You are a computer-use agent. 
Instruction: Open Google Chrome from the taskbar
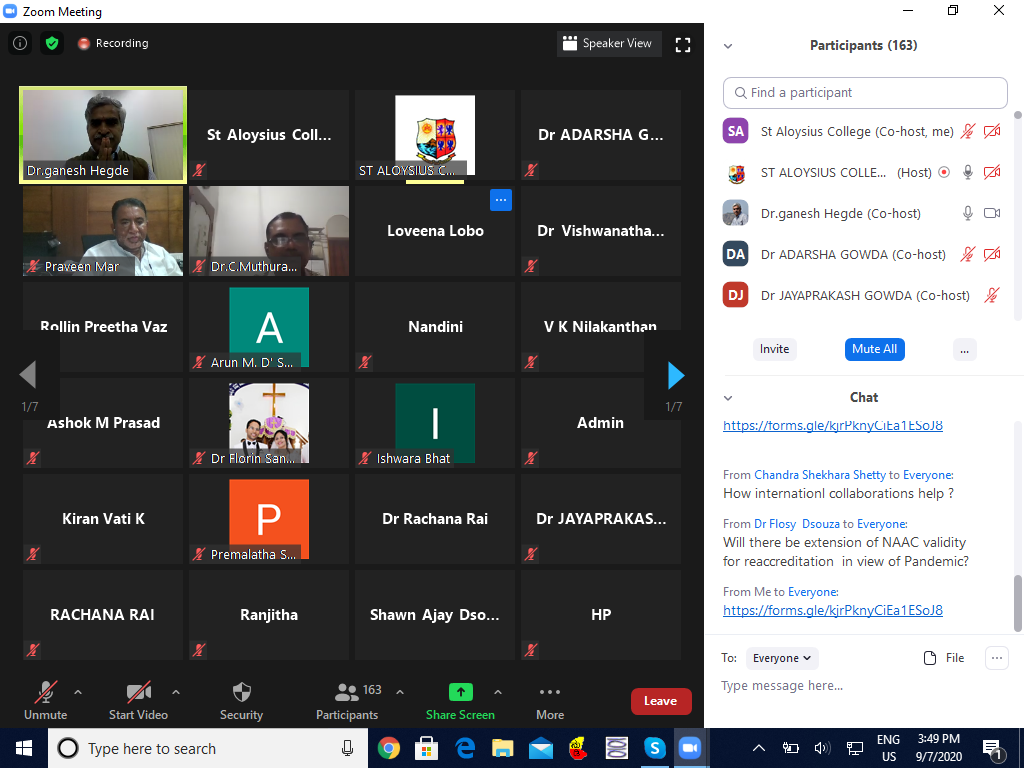[x=389, y=748]
